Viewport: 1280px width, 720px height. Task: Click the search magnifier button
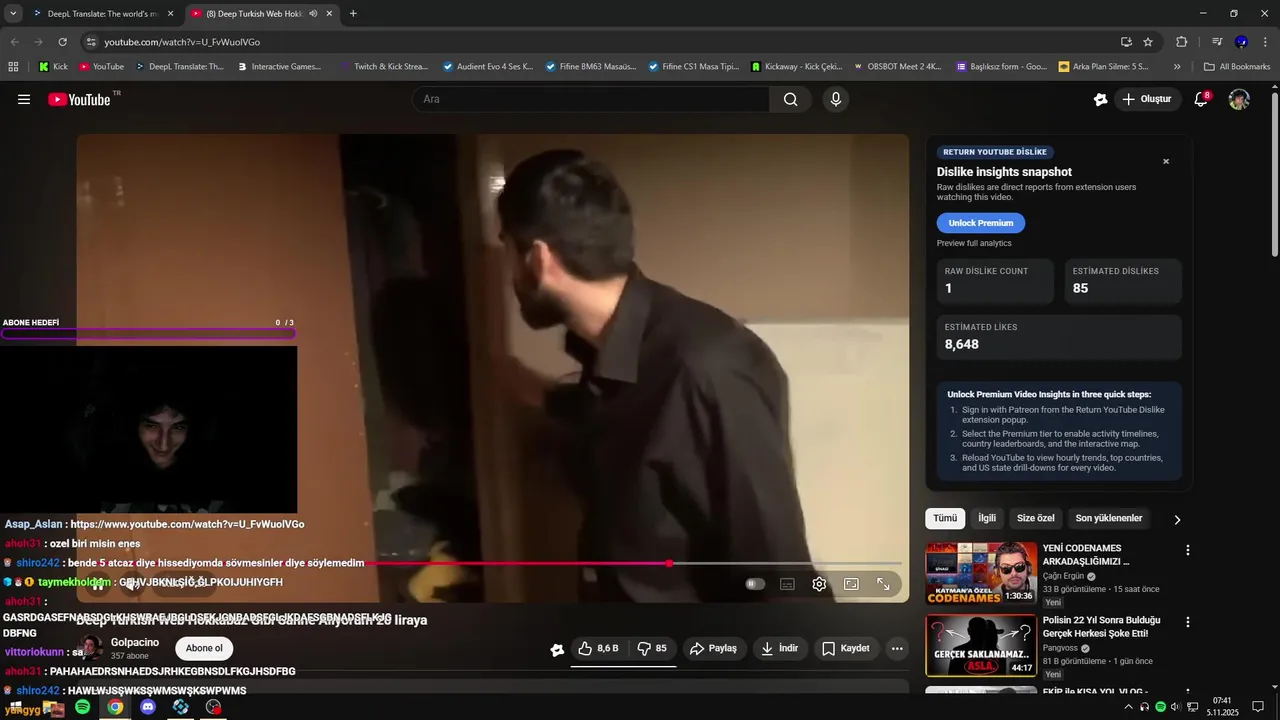click(791, 99)
